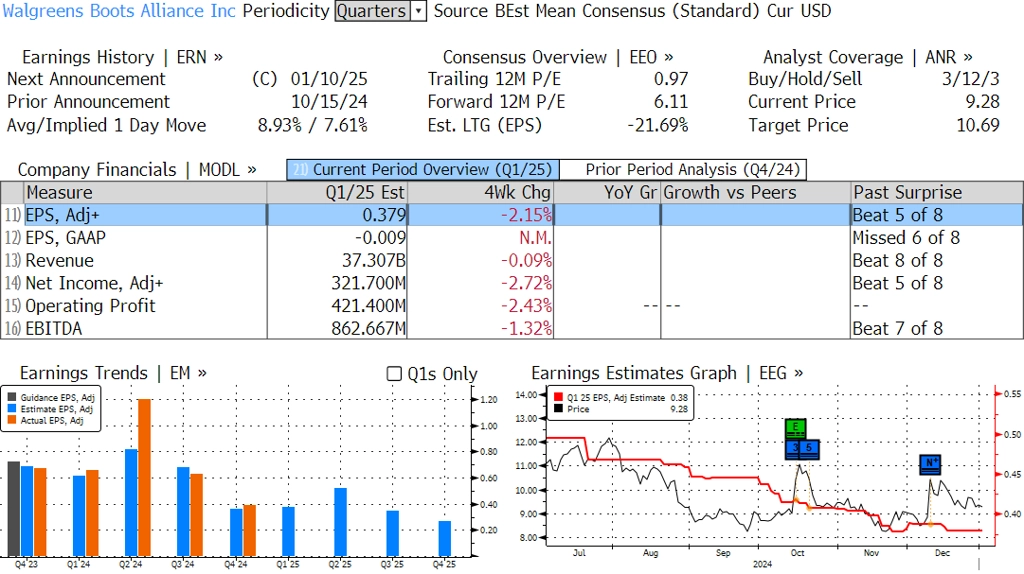Click the Q1/25 Est column header

(x=336, y=193)
